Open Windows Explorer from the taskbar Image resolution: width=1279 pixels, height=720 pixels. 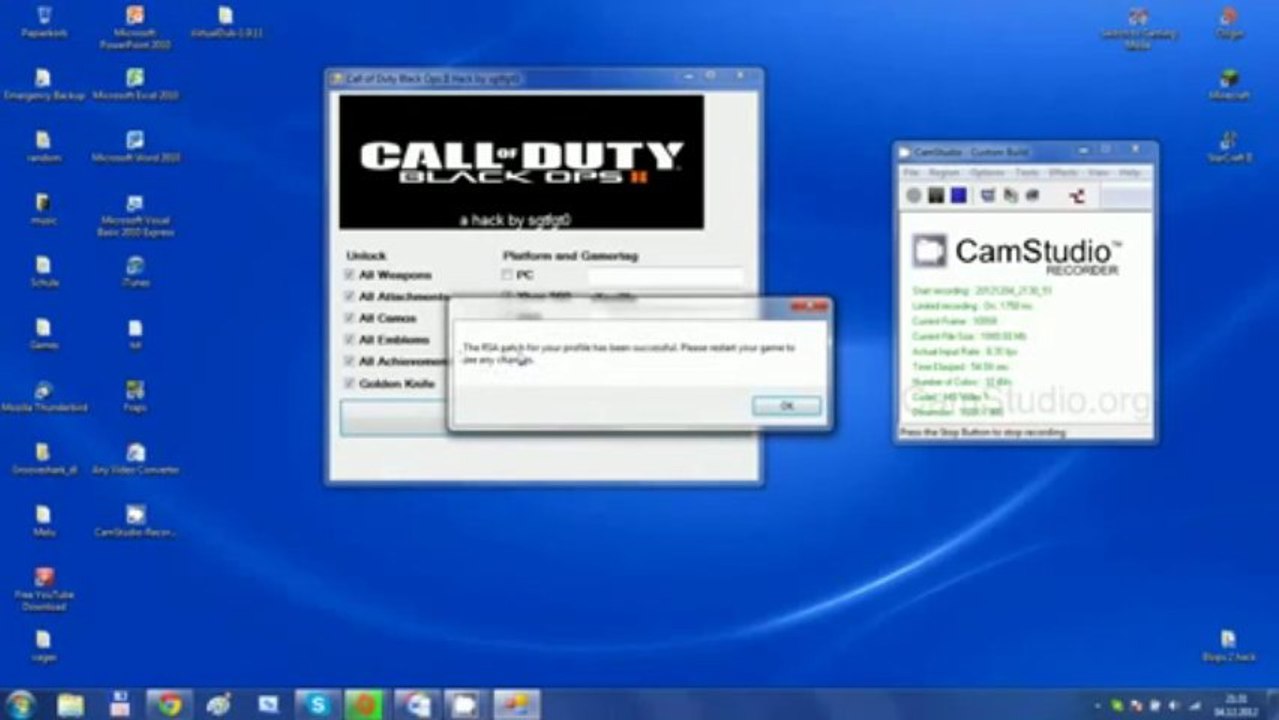71,705
